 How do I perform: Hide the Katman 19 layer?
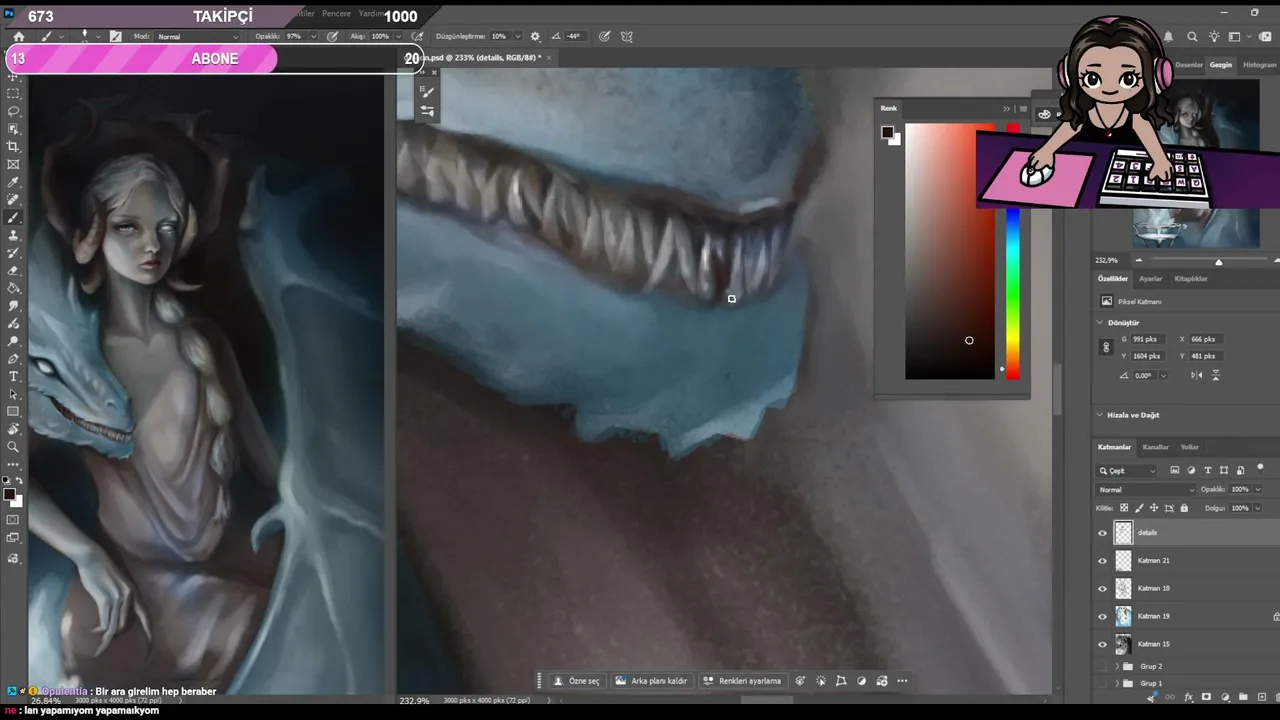(1103, 617)
